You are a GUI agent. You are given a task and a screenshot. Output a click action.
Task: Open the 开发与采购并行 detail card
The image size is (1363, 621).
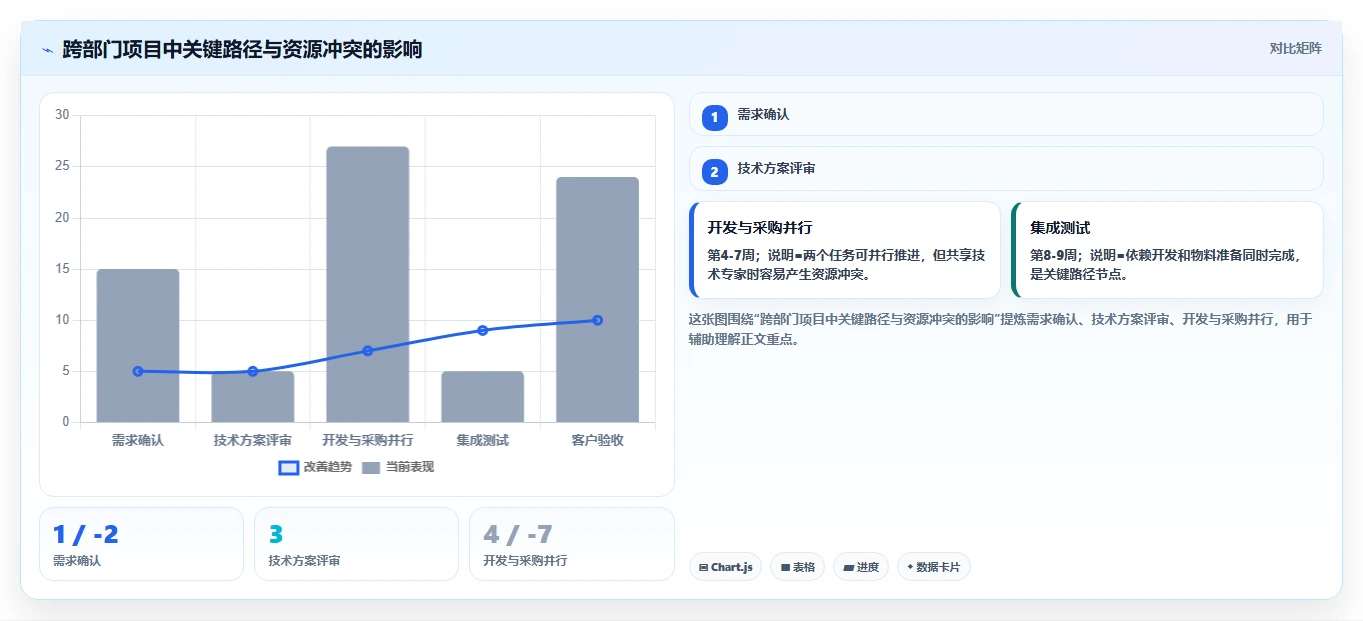pos(845,250)
